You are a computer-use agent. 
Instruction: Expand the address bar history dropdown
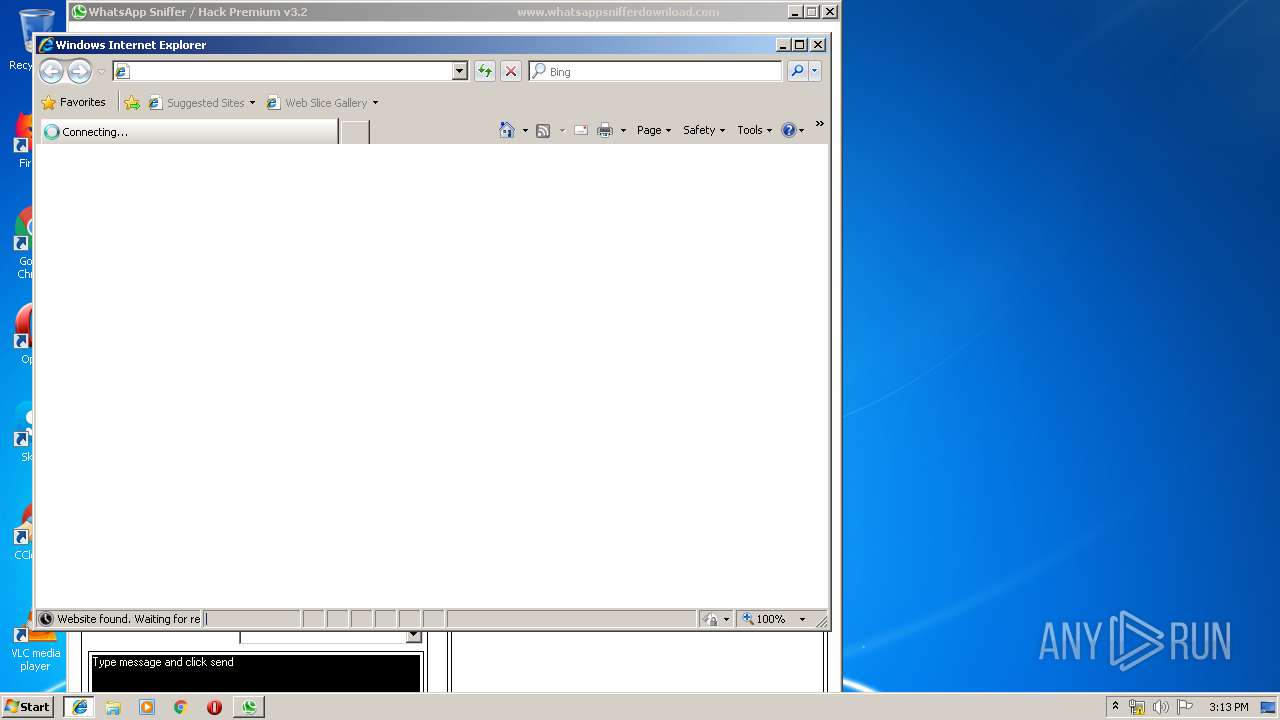click(x=460, y=71)
